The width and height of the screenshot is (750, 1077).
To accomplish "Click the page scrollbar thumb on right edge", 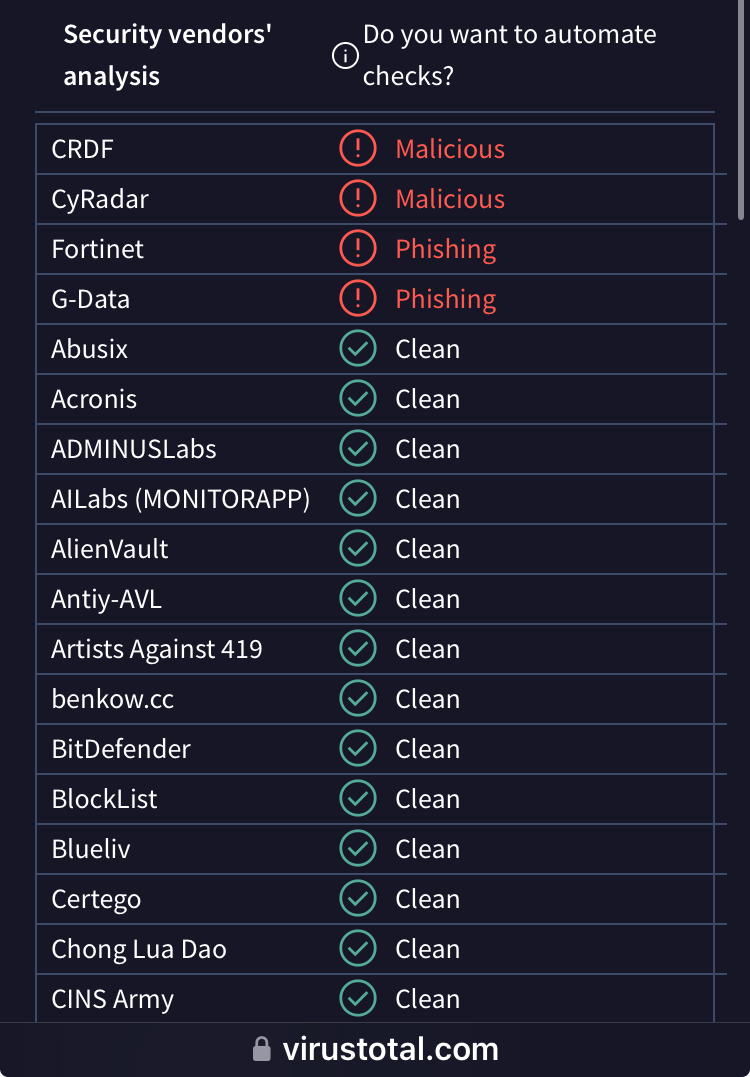I will (741, 110).
